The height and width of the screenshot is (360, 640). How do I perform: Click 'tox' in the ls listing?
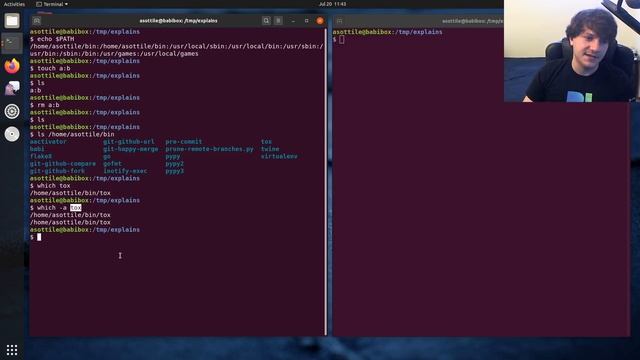tap(267, 142)
